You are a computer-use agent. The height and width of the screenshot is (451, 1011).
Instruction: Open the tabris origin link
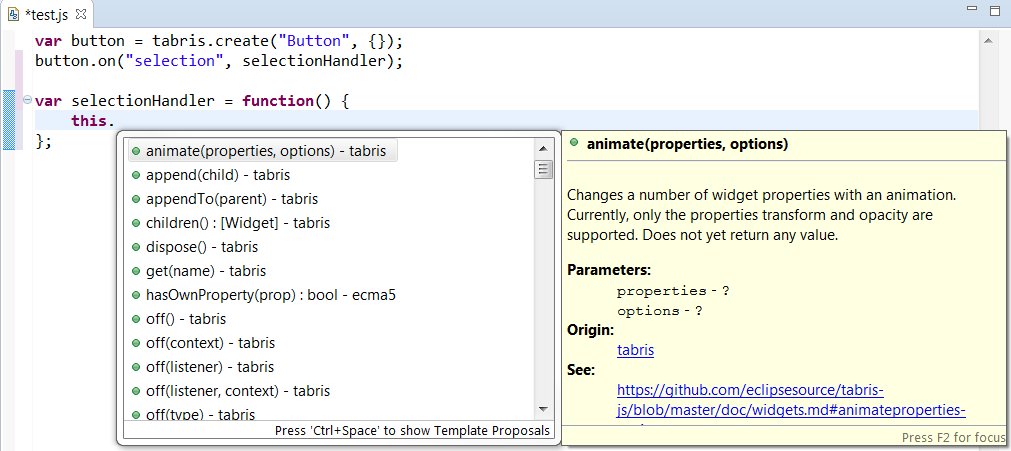635,350
